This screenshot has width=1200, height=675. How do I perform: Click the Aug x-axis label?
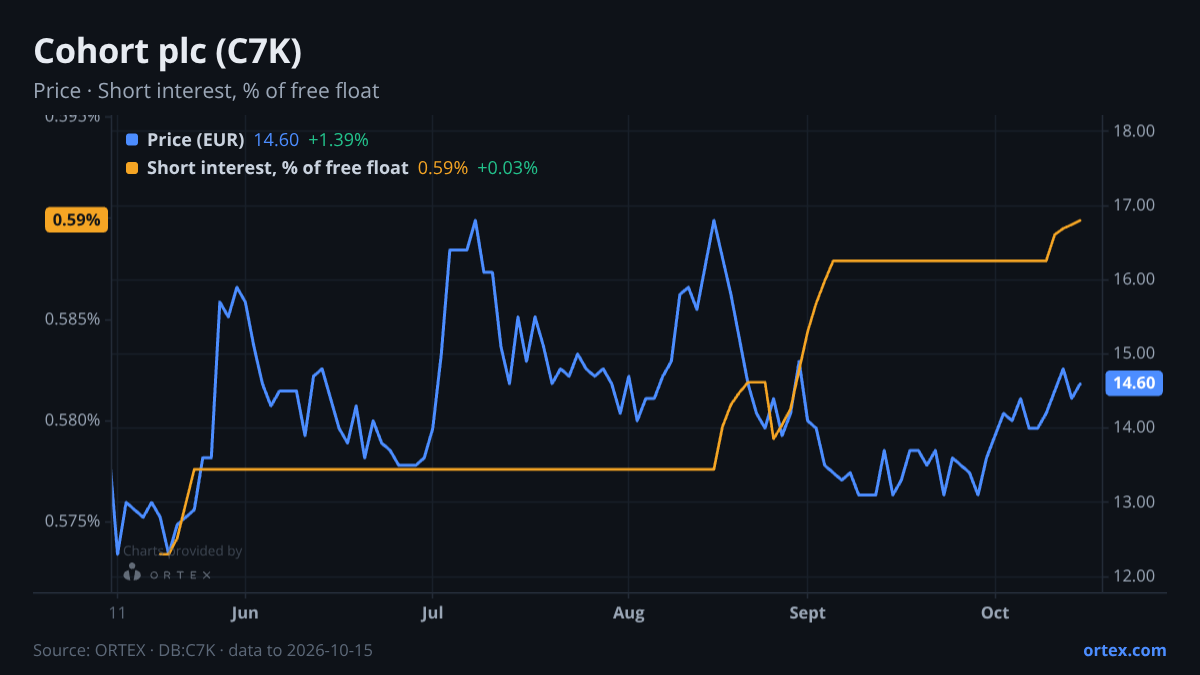click(628, 613)
